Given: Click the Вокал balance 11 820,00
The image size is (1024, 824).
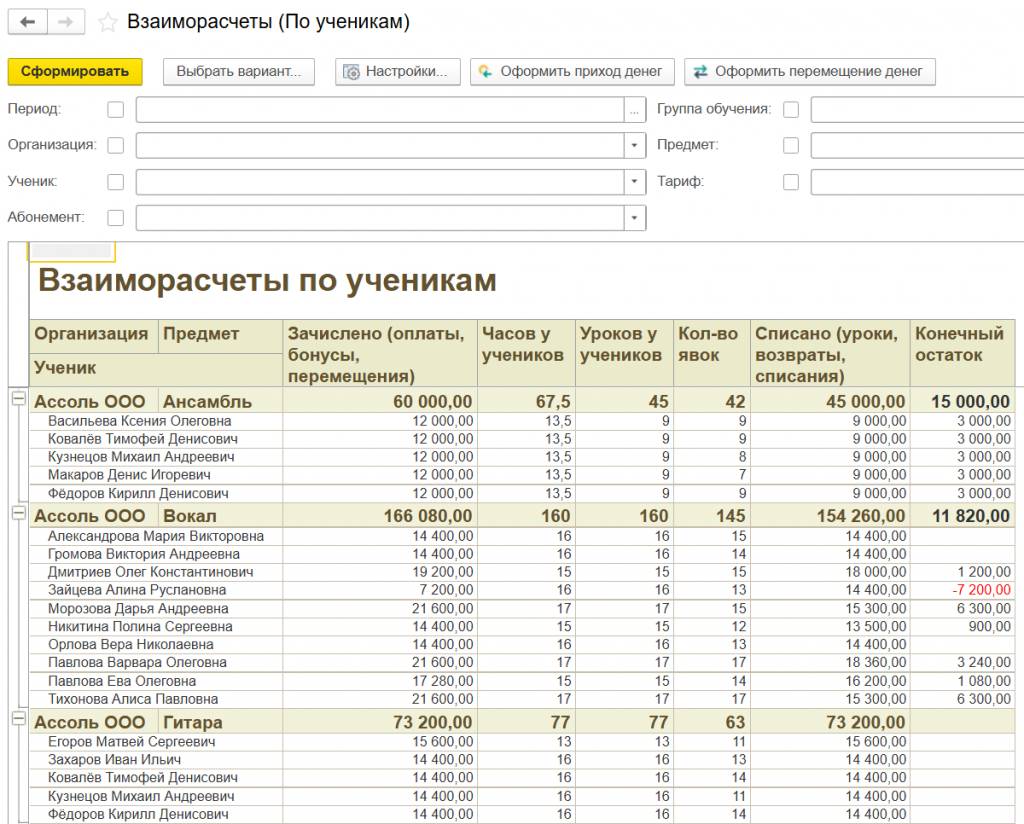Looking at the screenshot, I should (971, 516).
